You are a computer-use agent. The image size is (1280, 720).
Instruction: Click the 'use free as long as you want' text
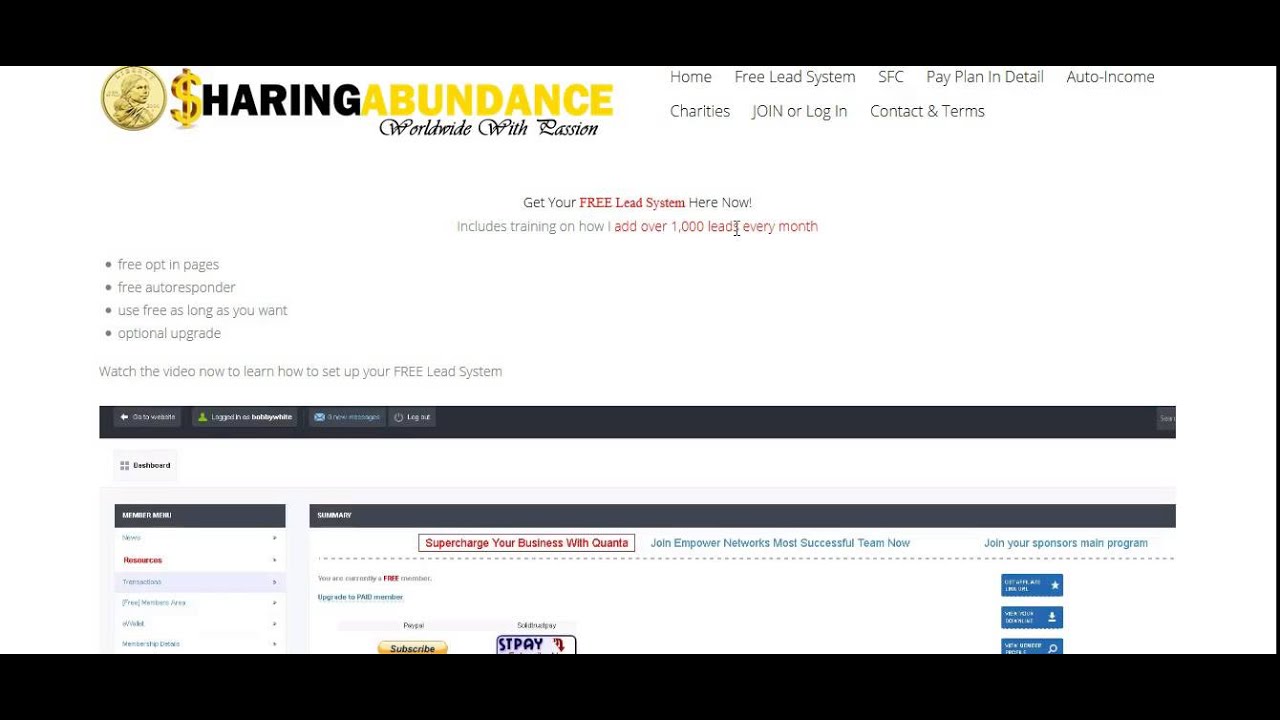(203, 311)
